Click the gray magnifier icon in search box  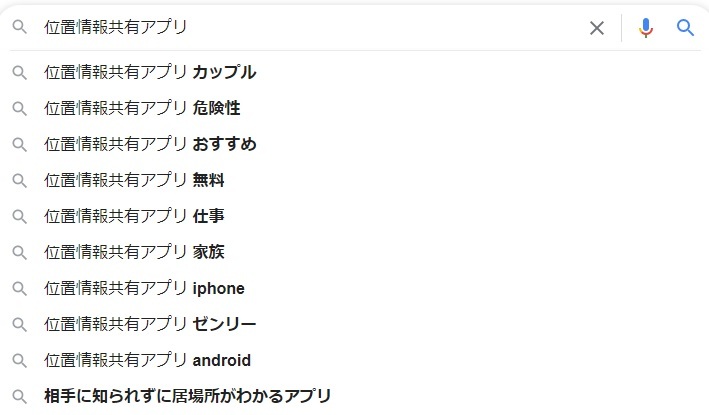coord(19,28)
